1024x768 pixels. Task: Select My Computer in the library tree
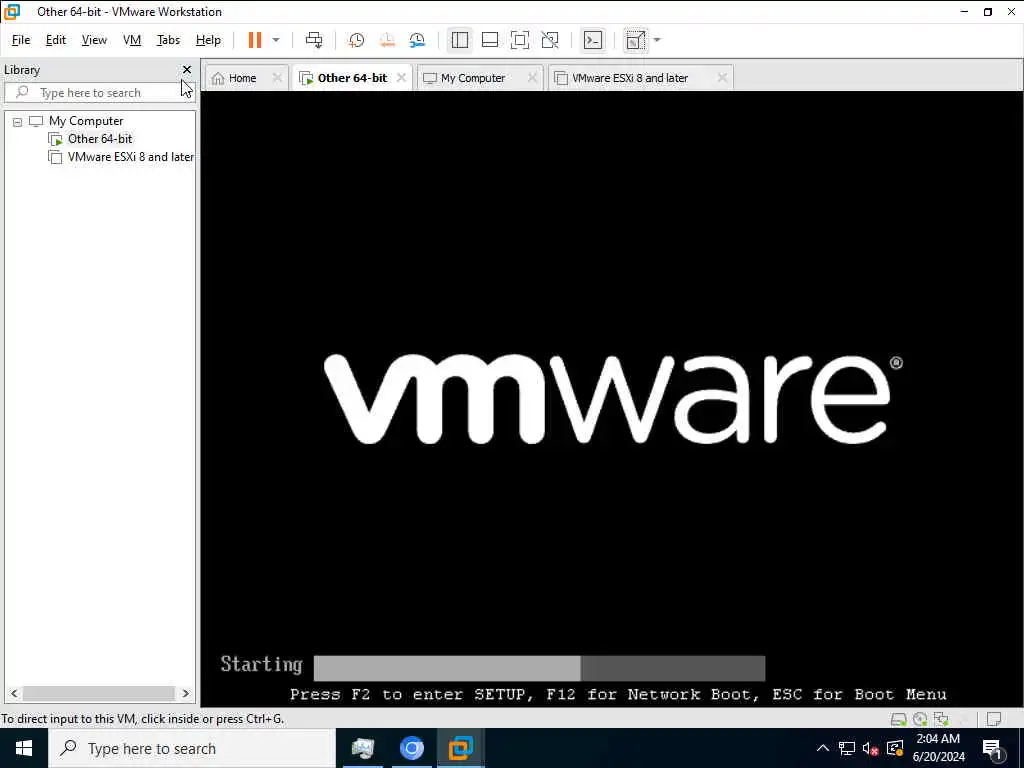(x=86, y=121)
